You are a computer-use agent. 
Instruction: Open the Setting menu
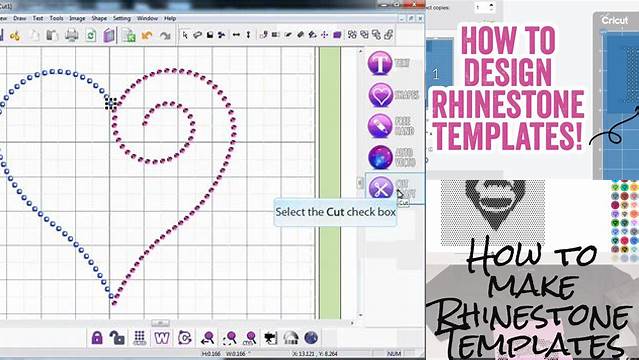121,18
